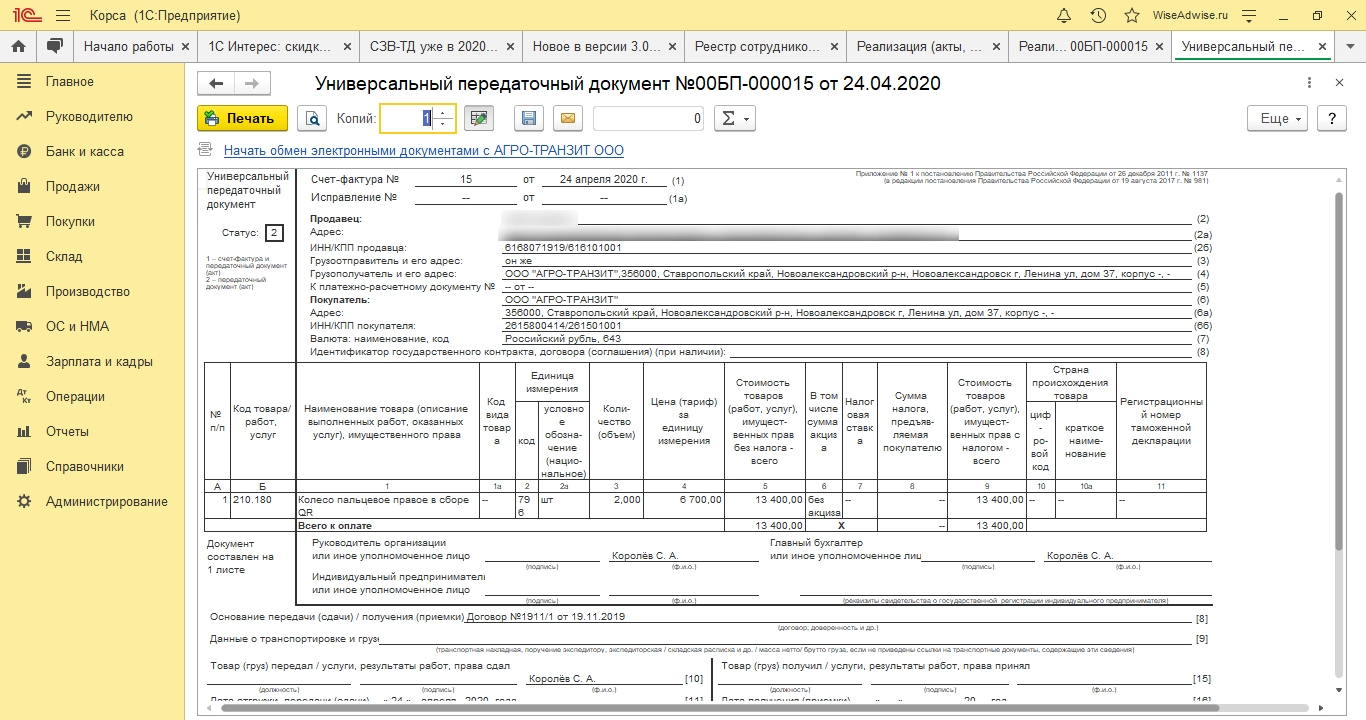Click the print preview magnifier icon
The image size is (1366, 720).
pyautogui.click(x=313, y=118)
